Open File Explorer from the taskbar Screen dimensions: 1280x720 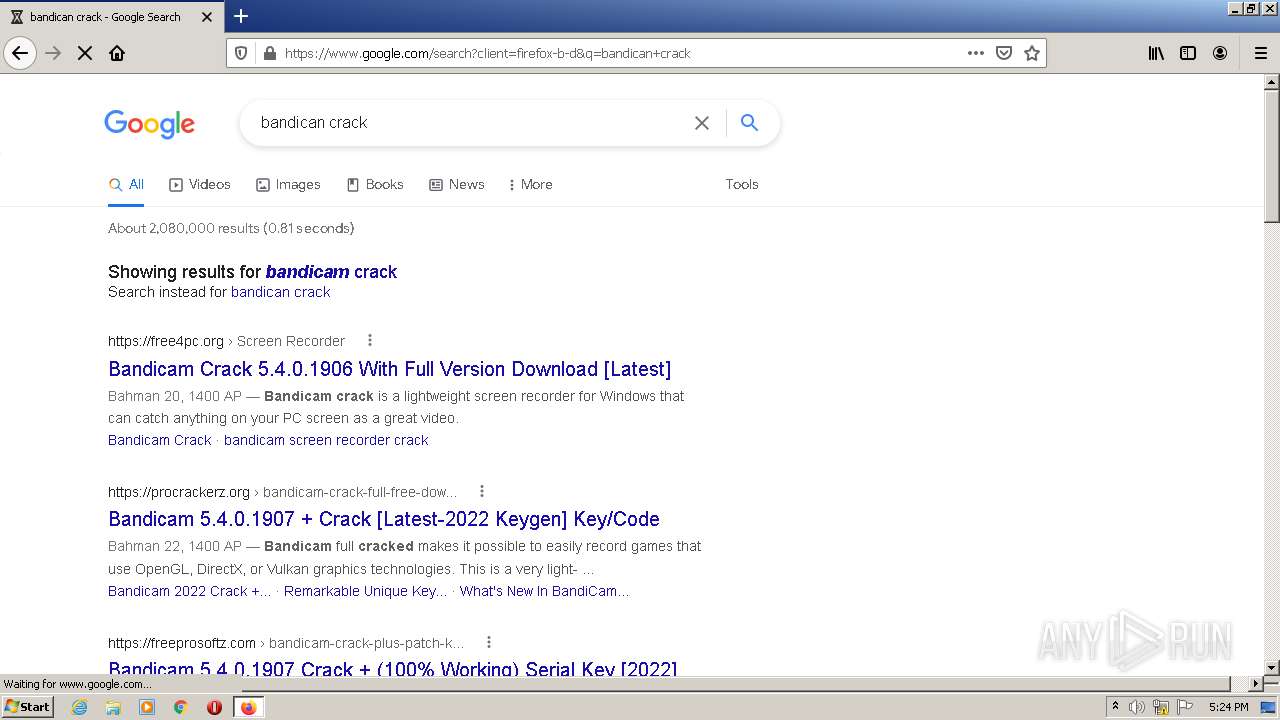pyautogui.click(x=113, y=707)
